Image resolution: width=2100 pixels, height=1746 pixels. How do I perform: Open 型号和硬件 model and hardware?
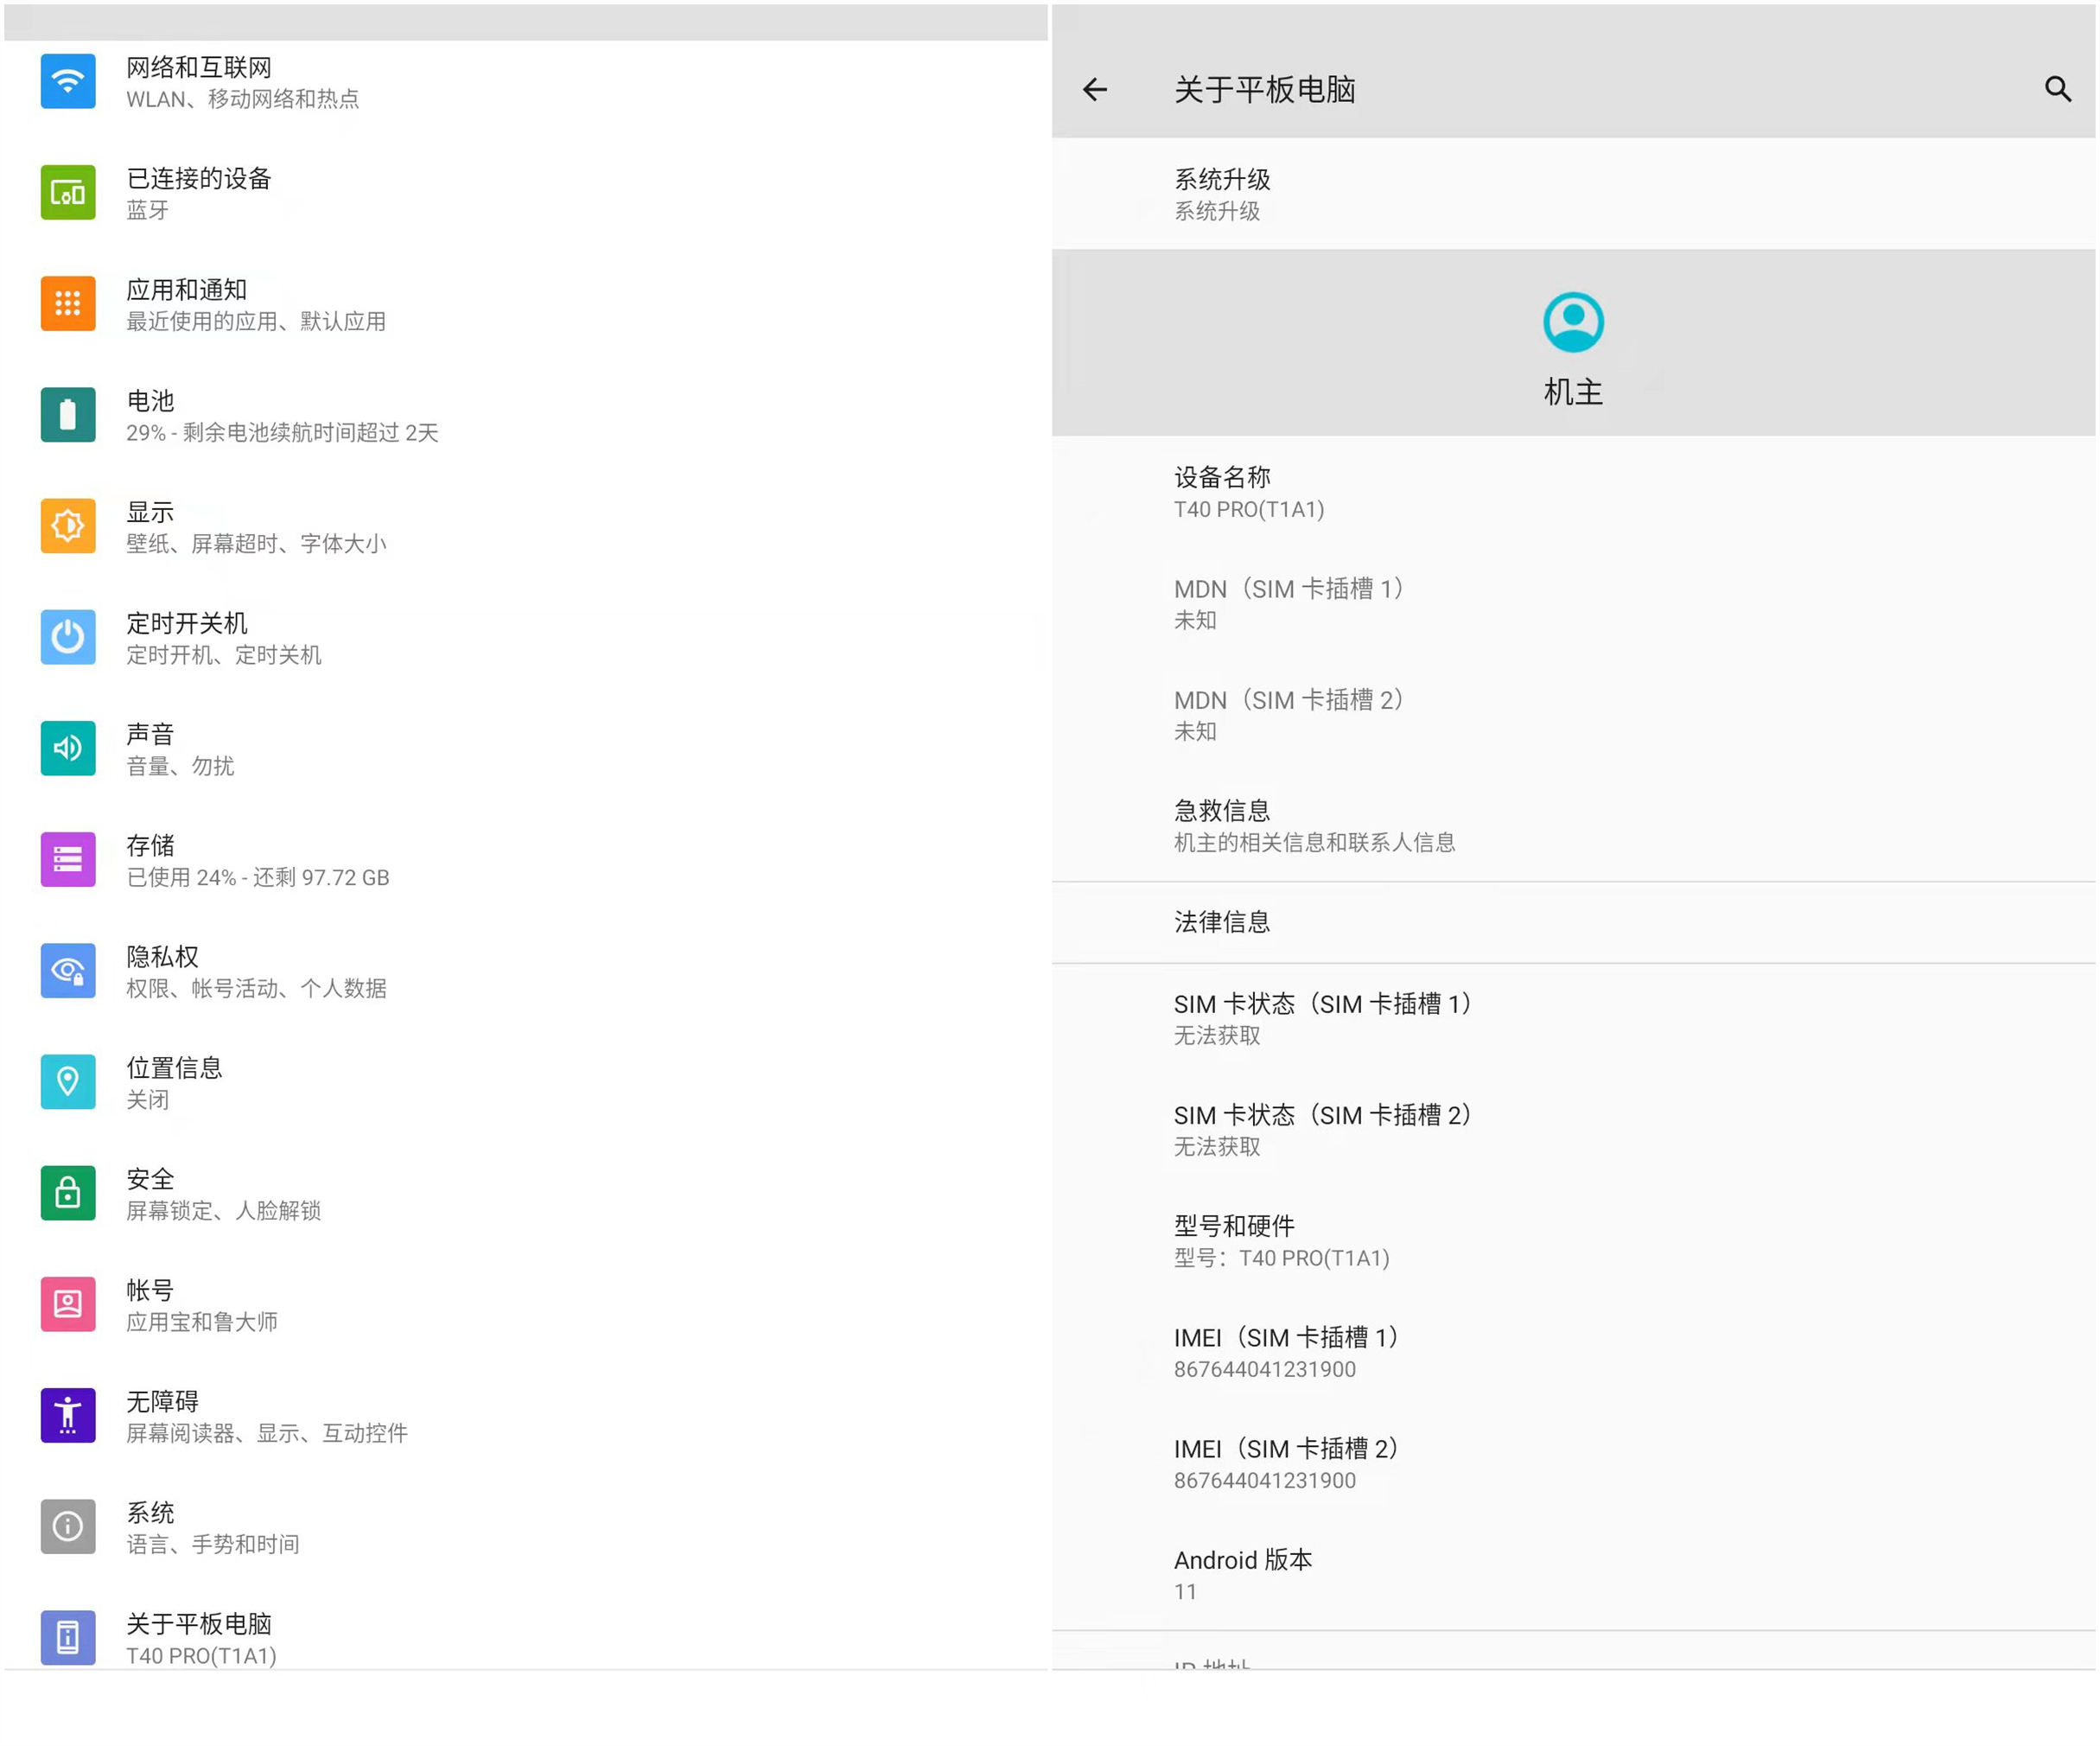(x=1573, y=1241)
